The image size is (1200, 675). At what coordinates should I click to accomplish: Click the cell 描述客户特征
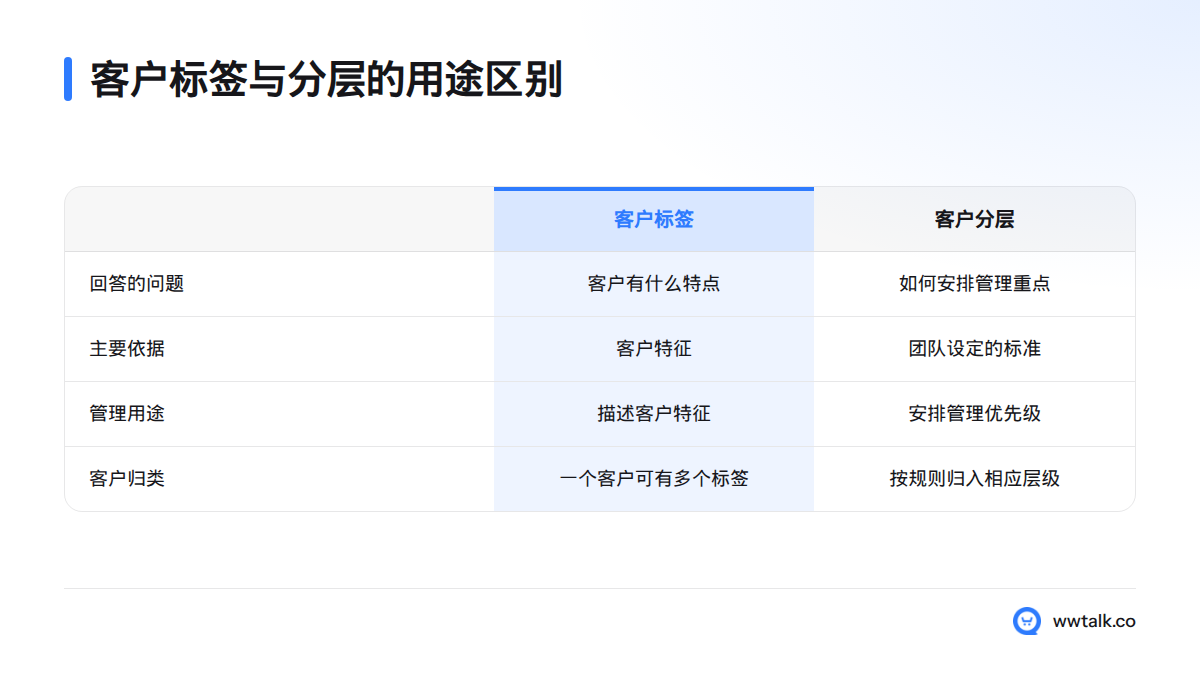tap(654, 414)
